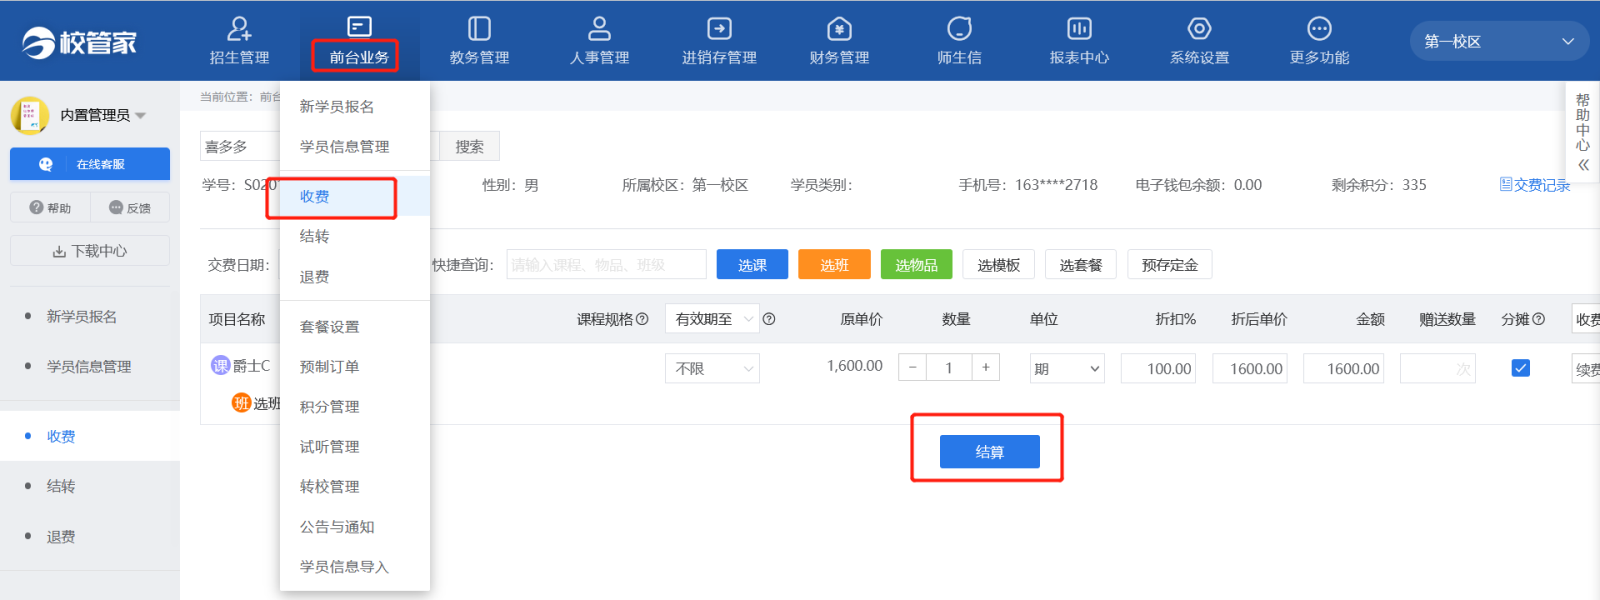Screen dimensions: 1600x600
Task: Click help icon next to 课程规格
Action: 642,319
